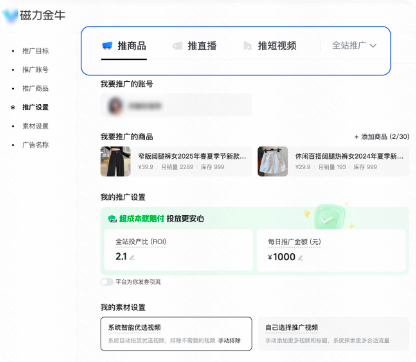Viewport: 416px width, 362px height.
Task: Go to 推广设置 in sidebar
Action: (x=35, y=107)
